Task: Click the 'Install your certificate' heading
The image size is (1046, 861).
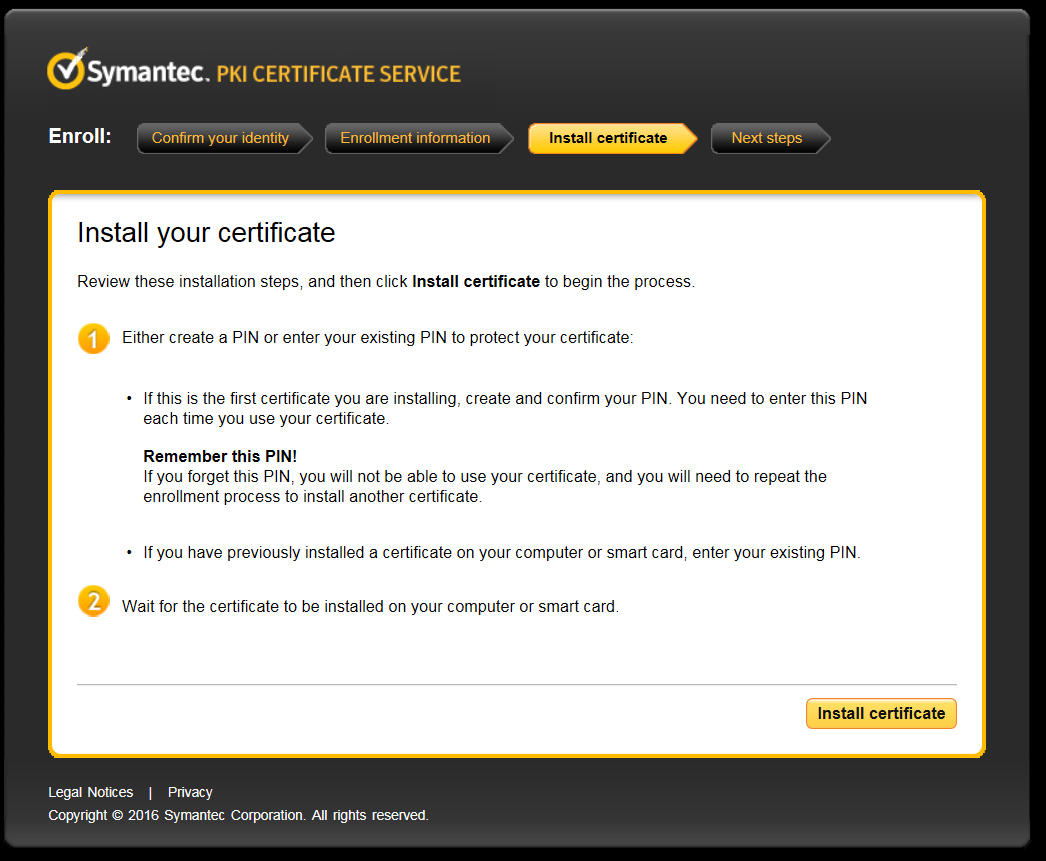Action: pyautogui.click(x=206, y=233)
